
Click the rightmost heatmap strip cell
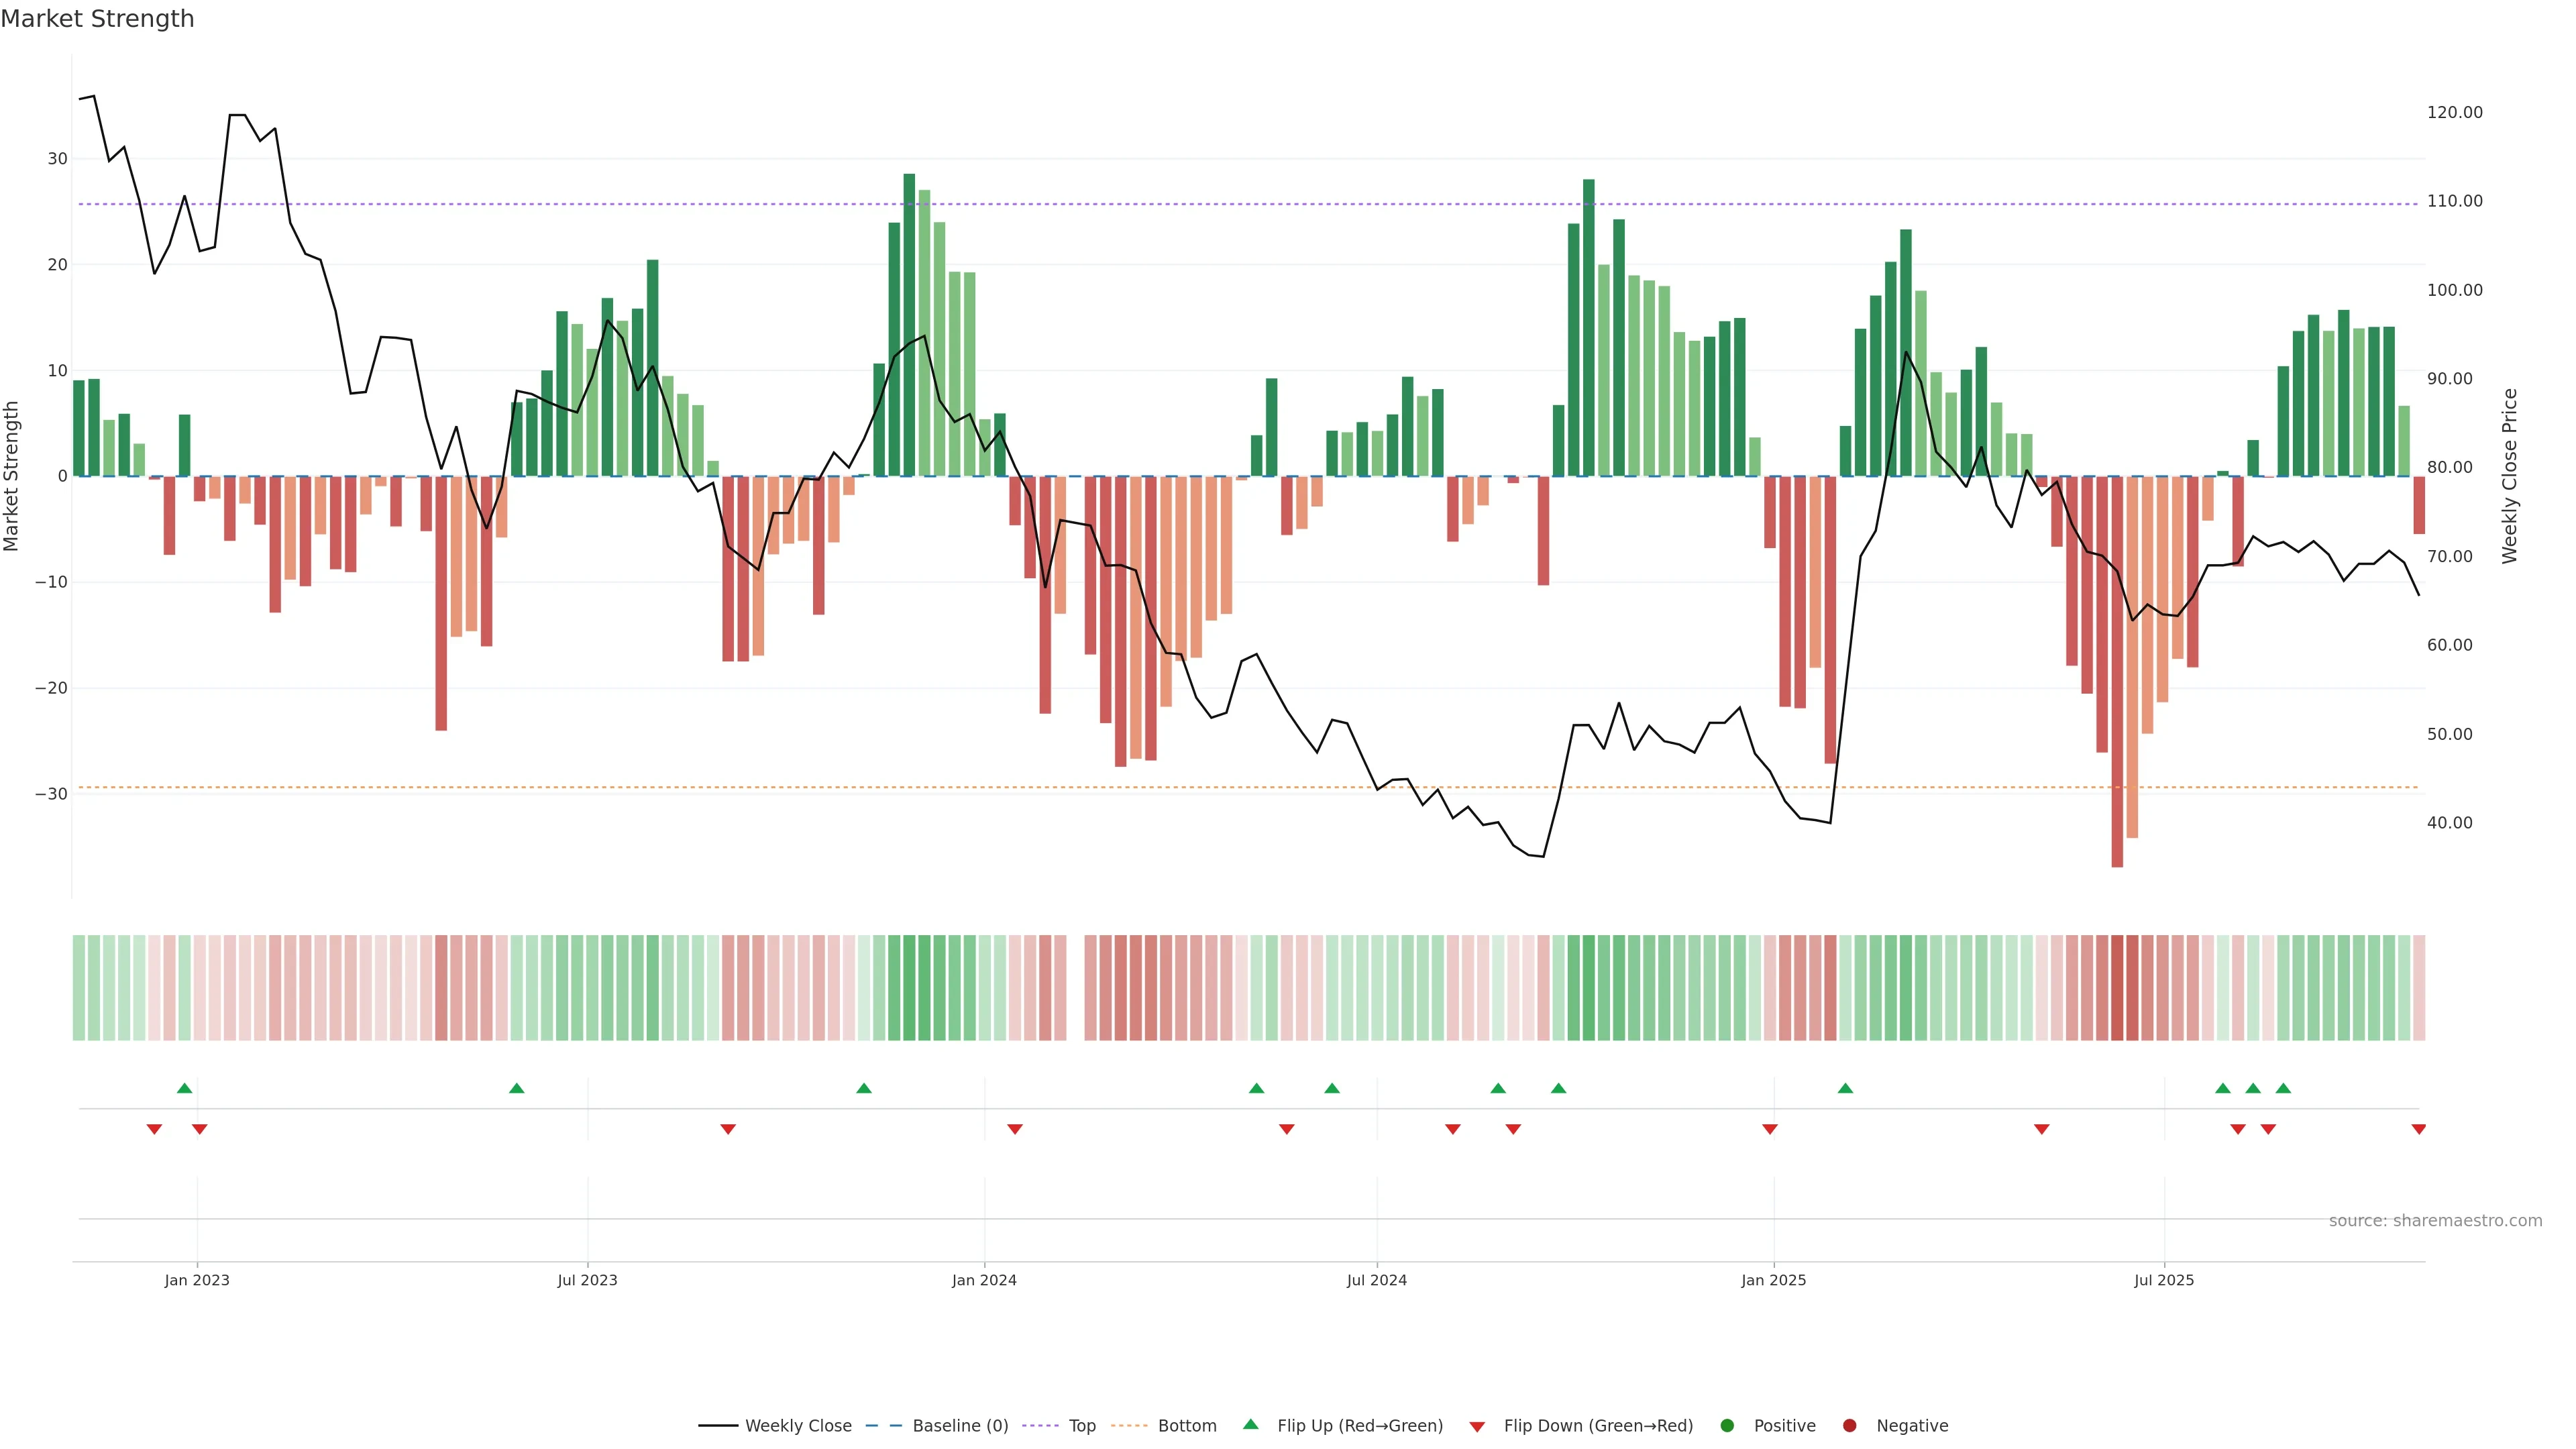pos(2418,987)
